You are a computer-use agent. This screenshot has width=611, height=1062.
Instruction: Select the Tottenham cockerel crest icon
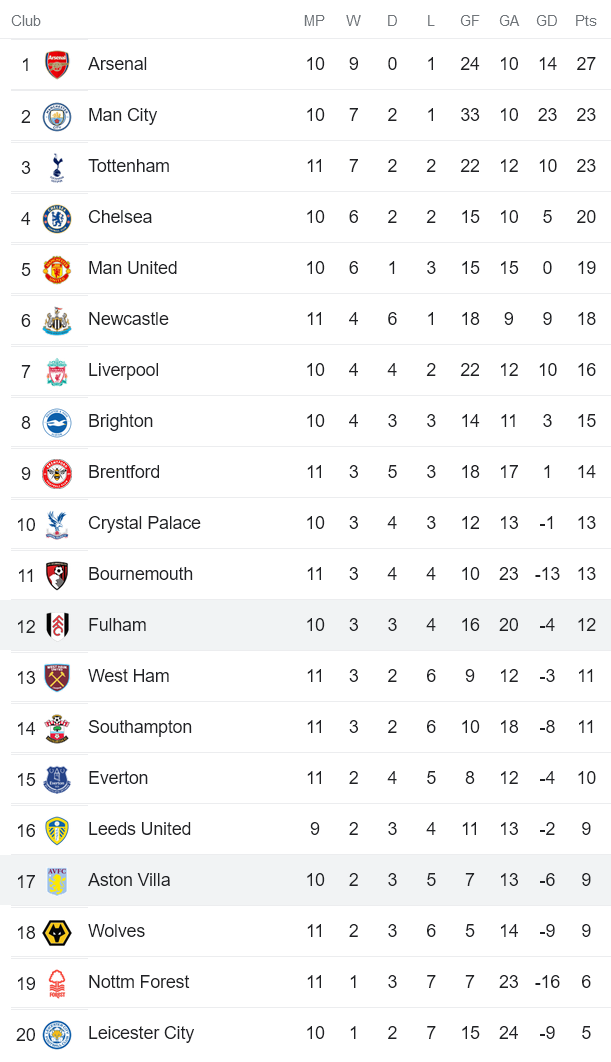click(x=57, y=167)
